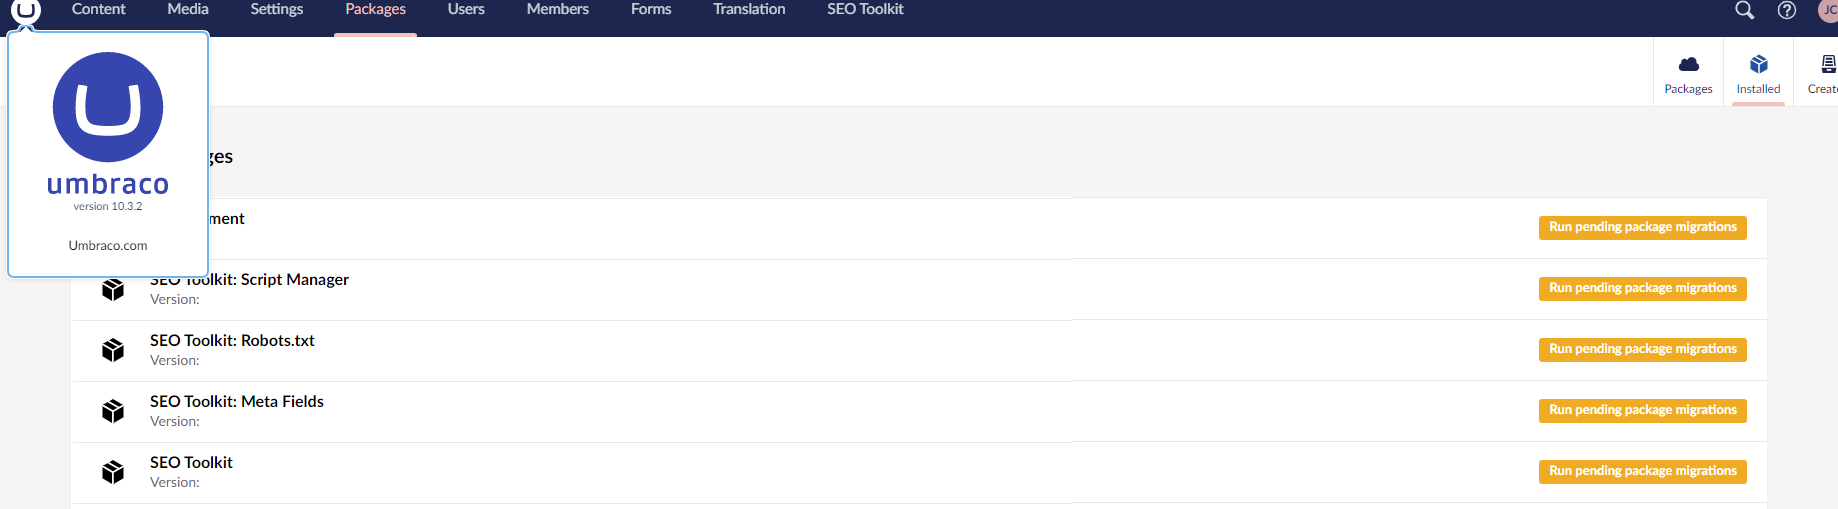The image size is (1838, 509).
Task: Open the Media section
Action: tap(188, 9)
